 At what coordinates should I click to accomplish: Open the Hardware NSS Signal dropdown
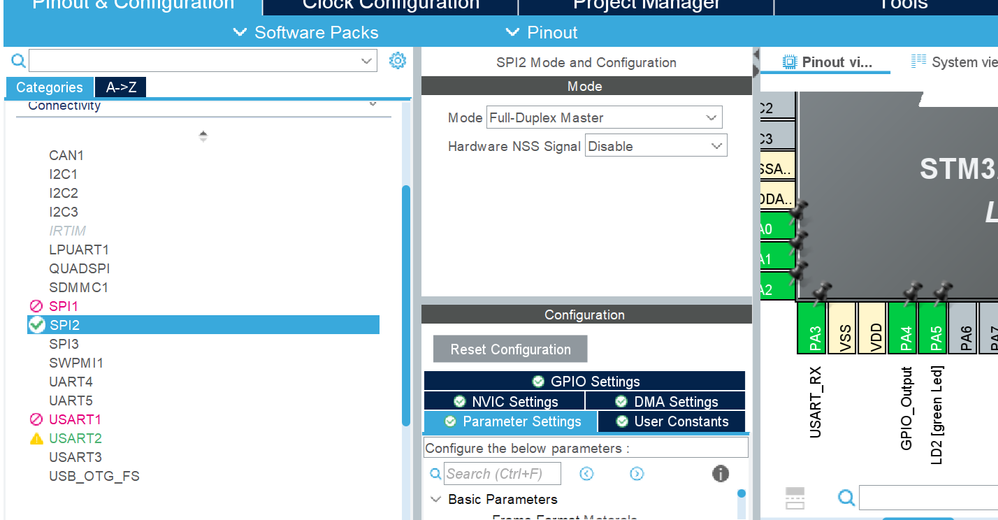coord(656,146)
